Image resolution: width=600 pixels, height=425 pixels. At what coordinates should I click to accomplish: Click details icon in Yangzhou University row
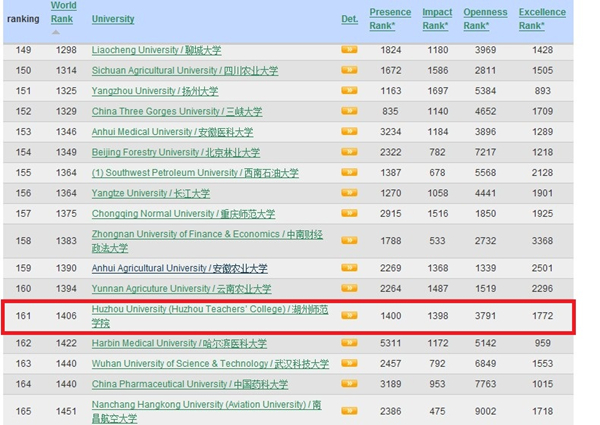click(x=349, y=90)
